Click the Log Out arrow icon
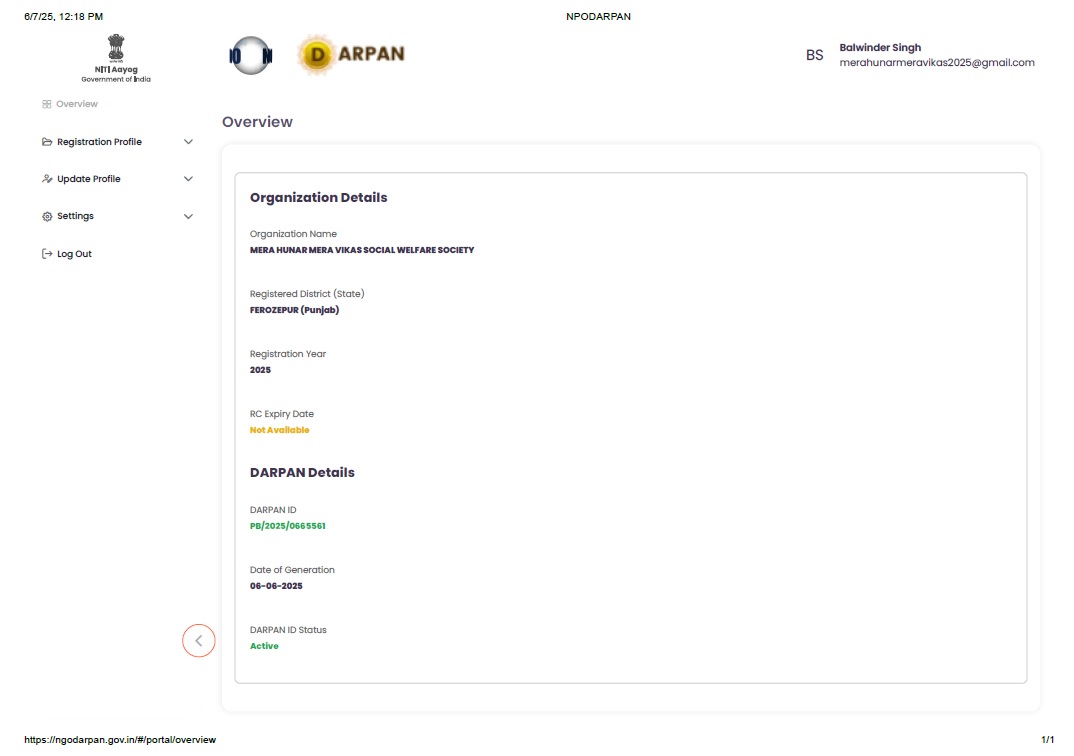Screen dimensions: 1074x756 pyautogui.click(x=47, y=253)
